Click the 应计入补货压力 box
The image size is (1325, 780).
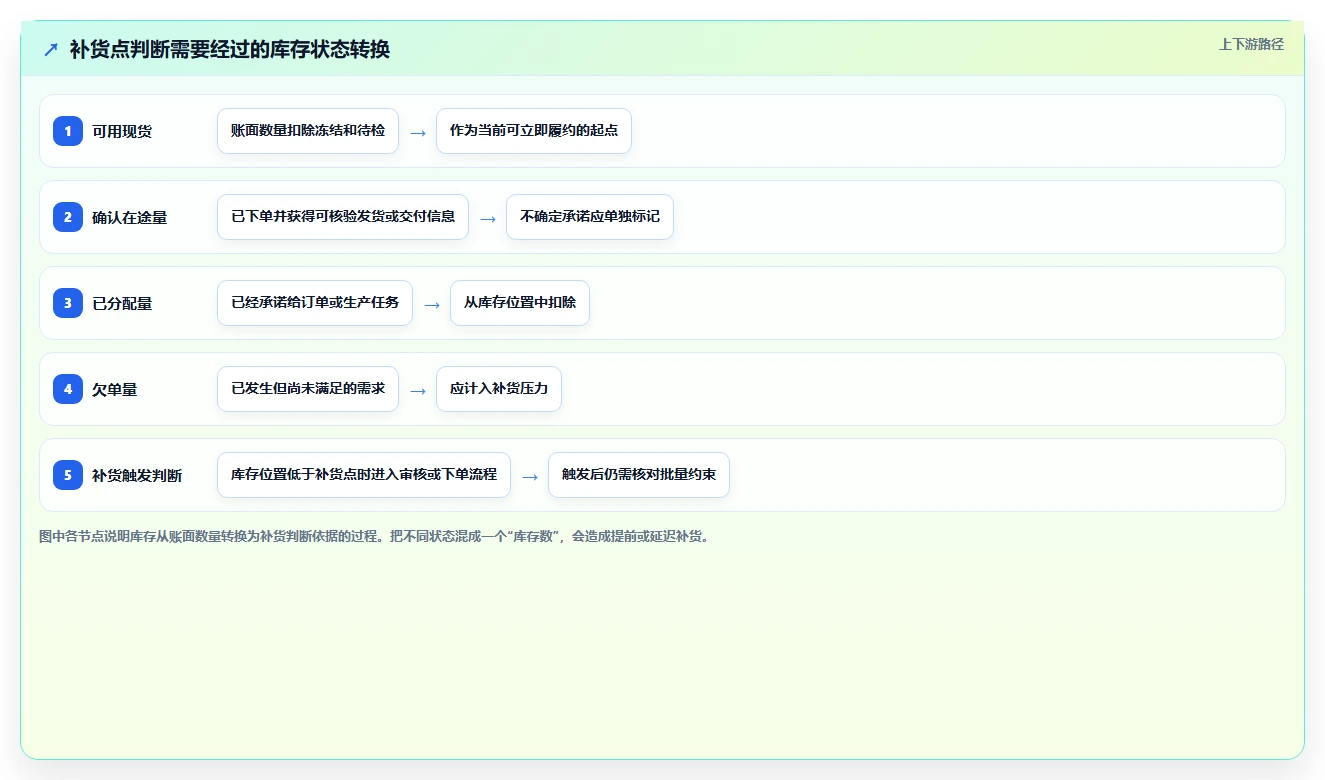499,389
